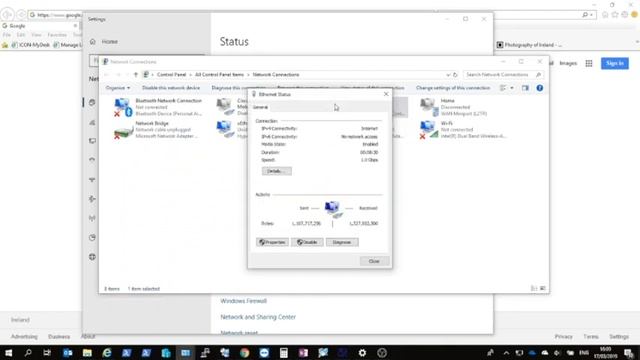
Task: Click the taskbar clock and date
Action: coord(606,353)
